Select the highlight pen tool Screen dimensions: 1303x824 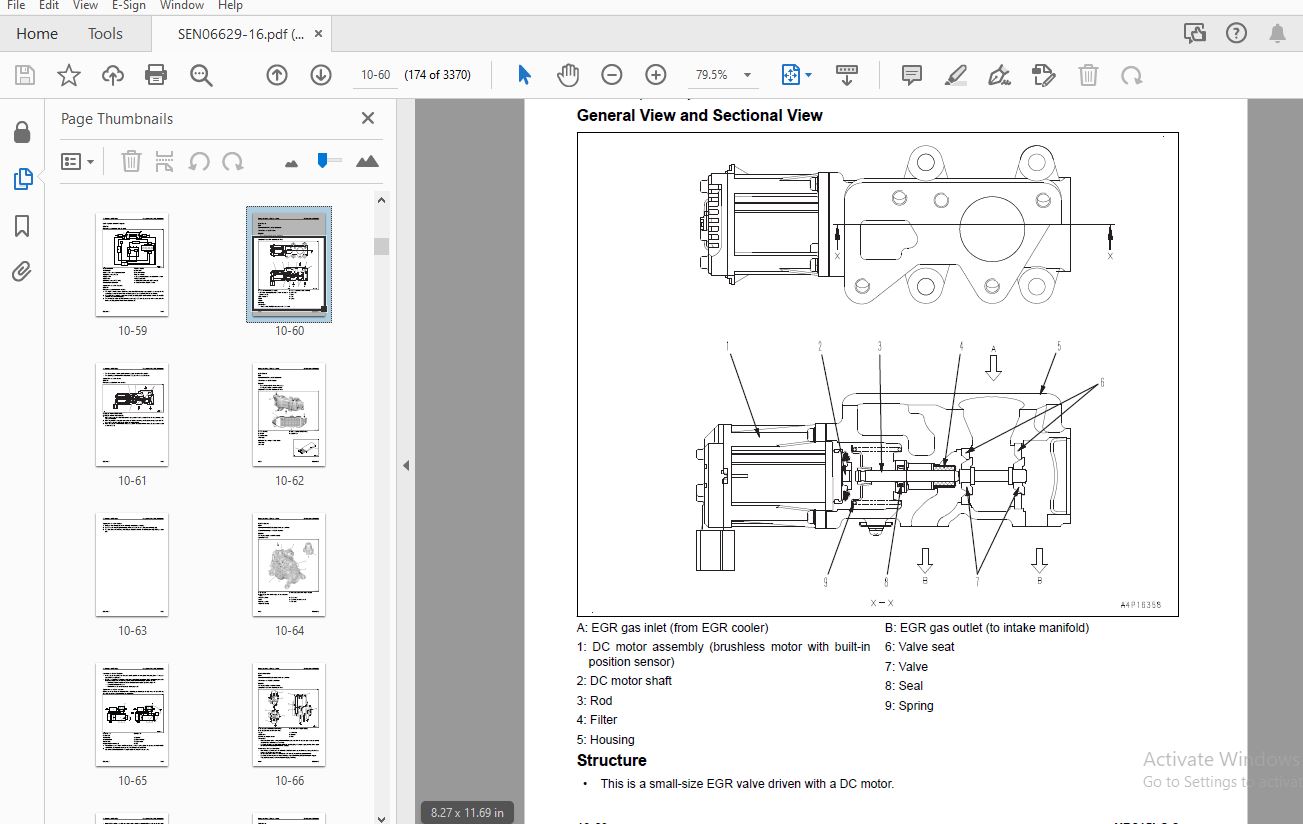pyautogui.click(x=956, y=75)
